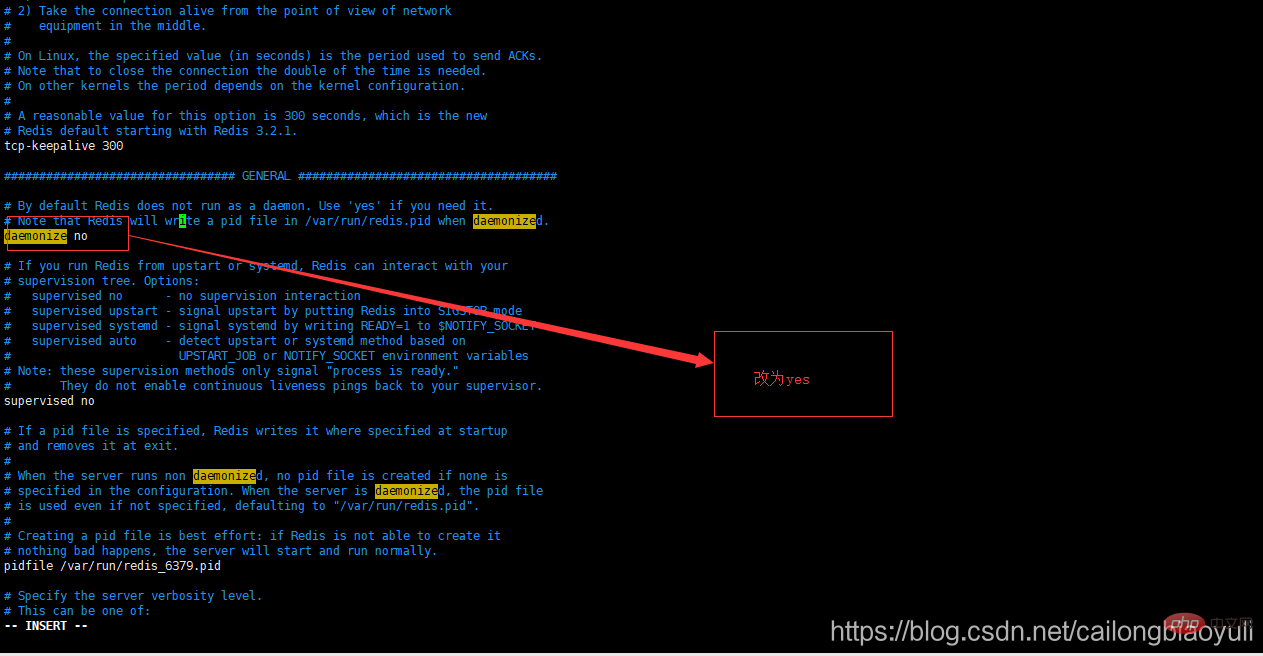Click the php中文网 logo watermark
The width and height of the screenshot is (1263, 656).
pos(1210,624)
